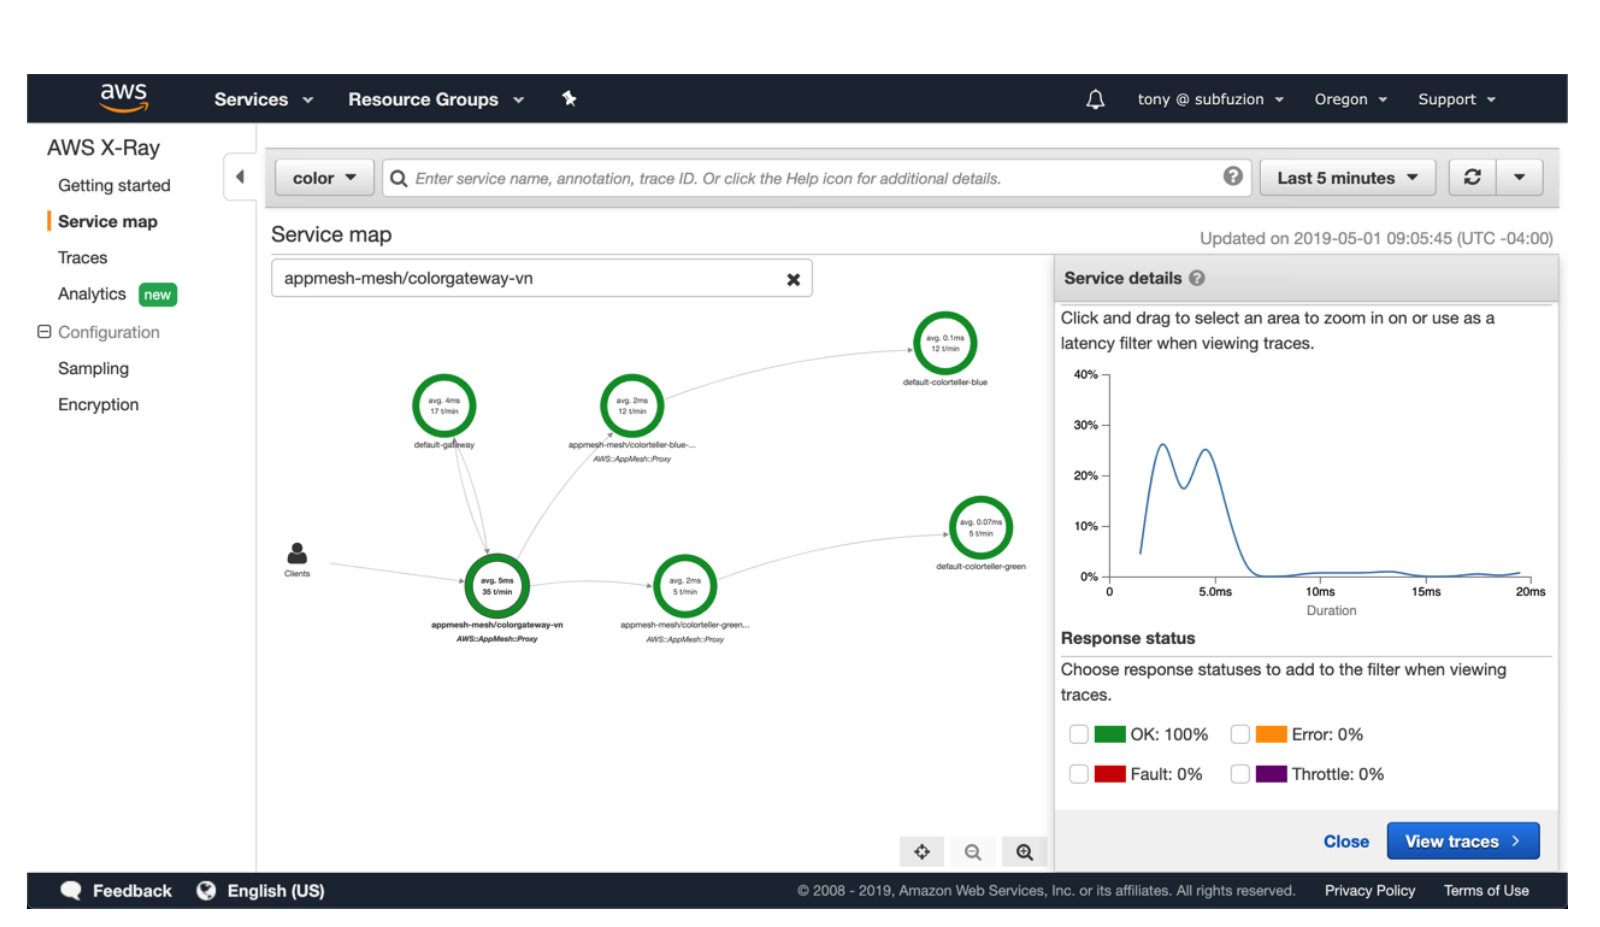The image size is (1600, 927).
Task: Open the Last 5 minutes time range
Action: [1347, 177]
